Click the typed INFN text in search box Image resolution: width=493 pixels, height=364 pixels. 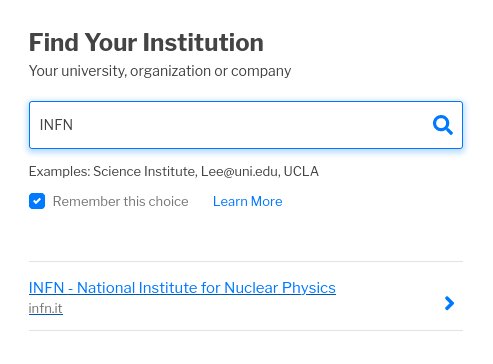(56, 125)
